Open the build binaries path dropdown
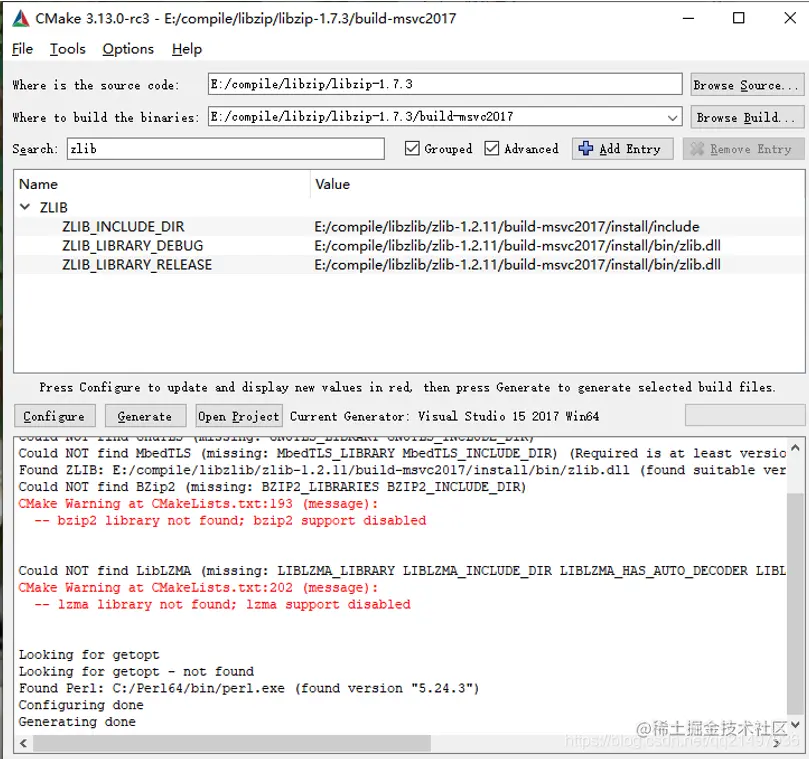809x759 pixels. (x=672, y=118)
